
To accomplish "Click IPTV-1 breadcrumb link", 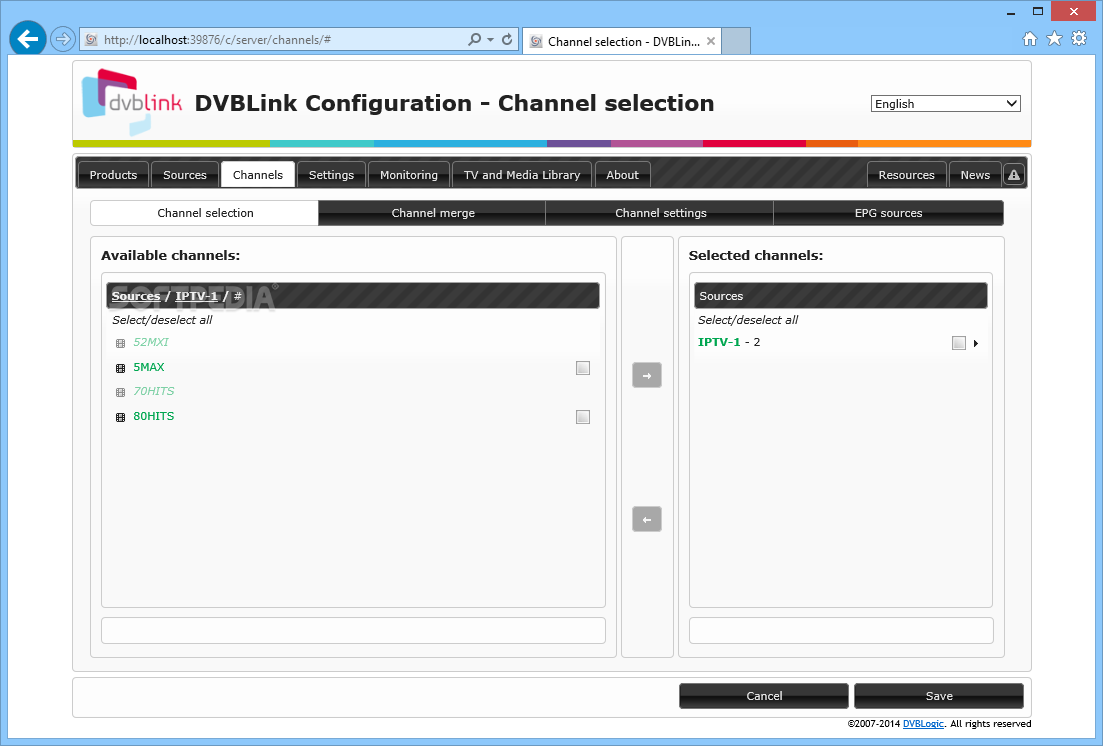I will [x=196, y=296].
